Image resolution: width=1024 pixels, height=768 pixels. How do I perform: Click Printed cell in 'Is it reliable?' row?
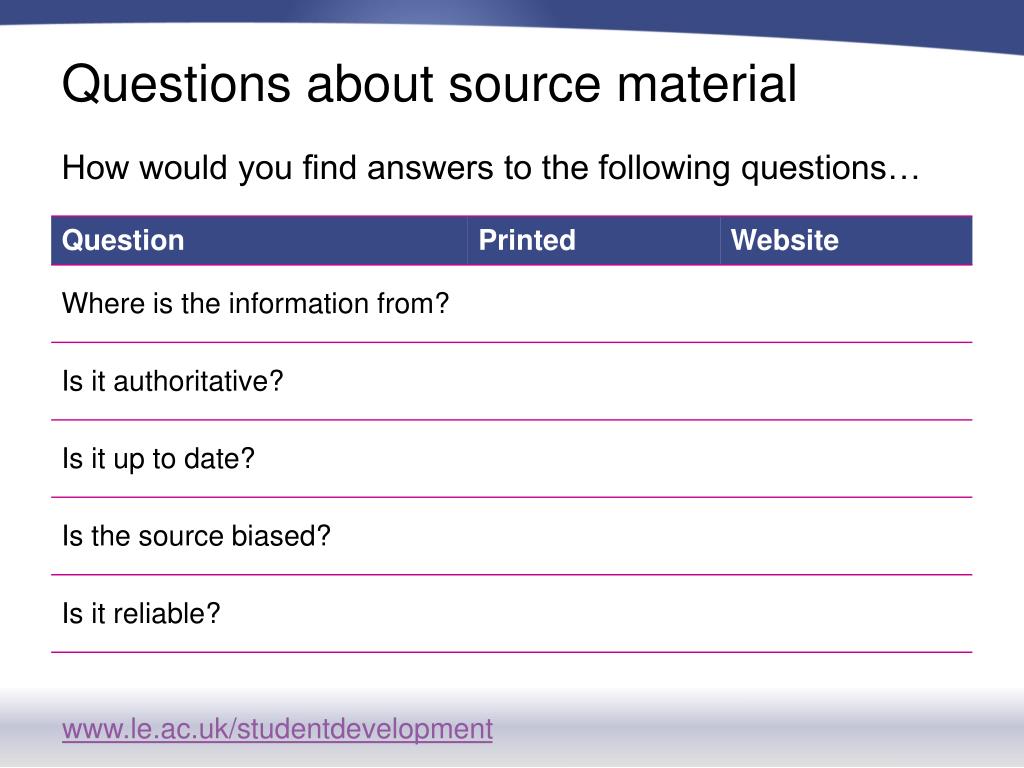[593, 614]
